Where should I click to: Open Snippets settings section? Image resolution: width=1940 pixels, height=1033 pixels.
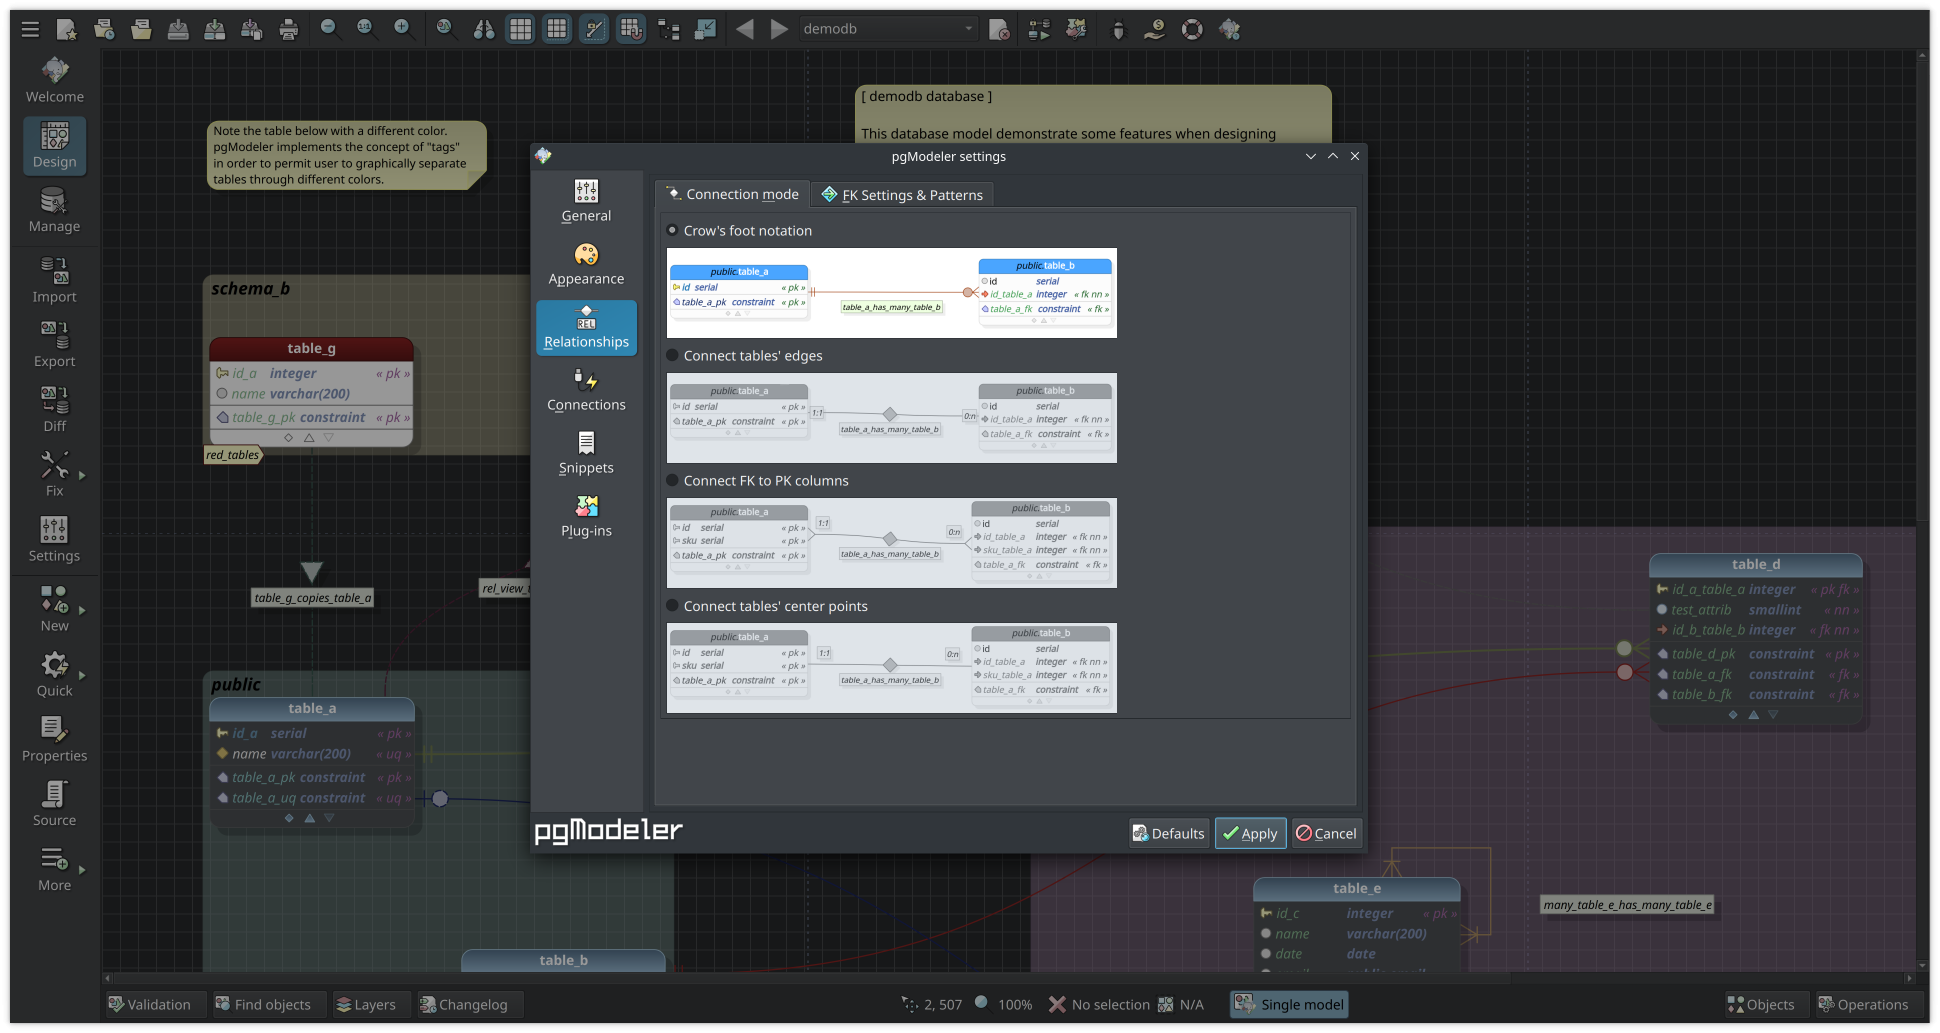coord(586,453)
